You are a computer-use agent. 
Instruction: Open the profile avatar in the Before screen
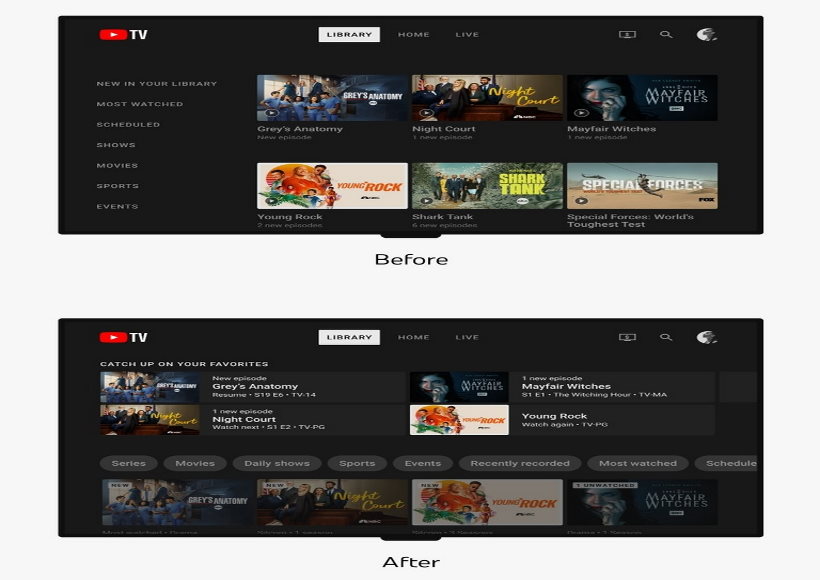point(706,35)
